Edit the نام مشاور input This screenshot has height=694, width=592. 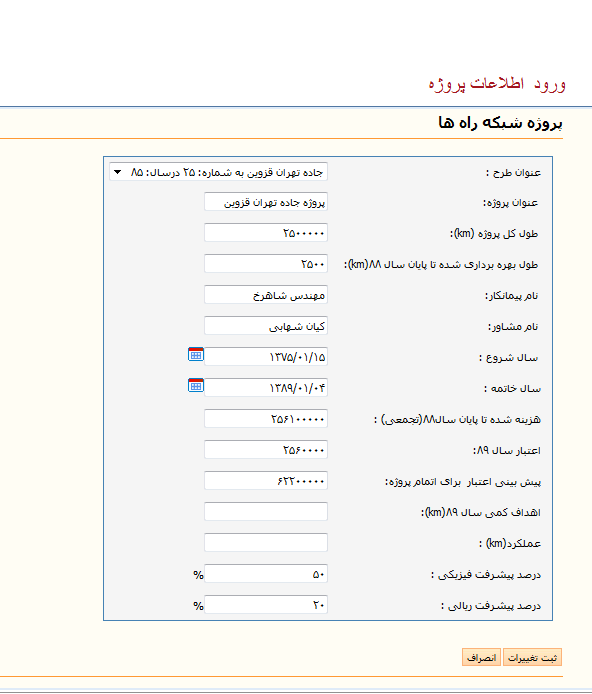266,326
